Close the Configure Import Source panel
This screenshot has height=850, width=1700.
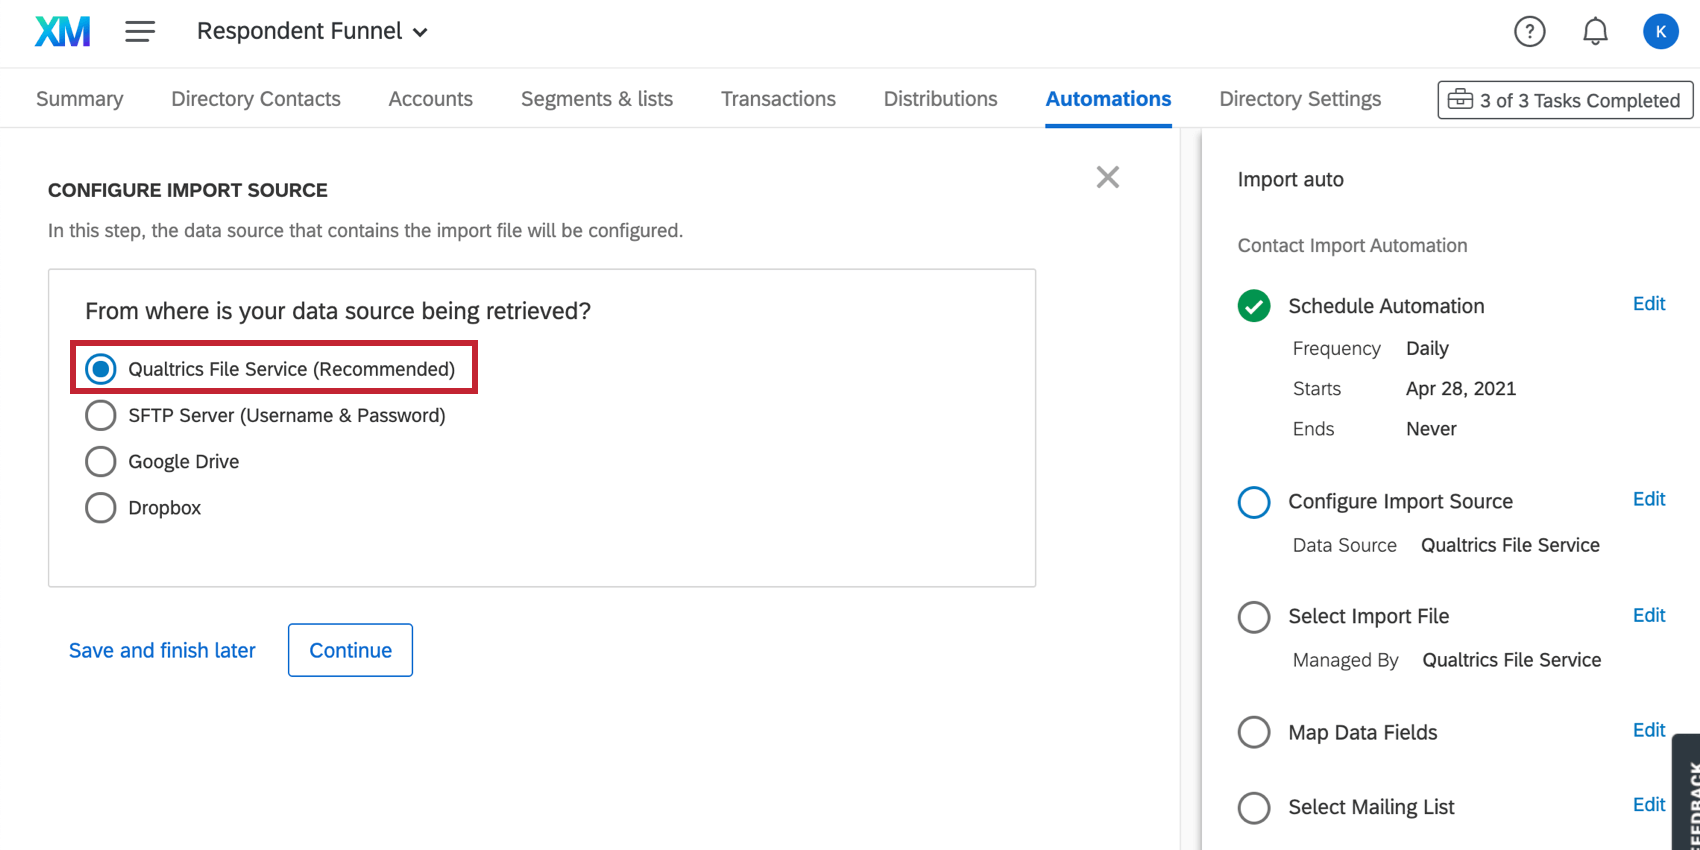(1107, 177)
